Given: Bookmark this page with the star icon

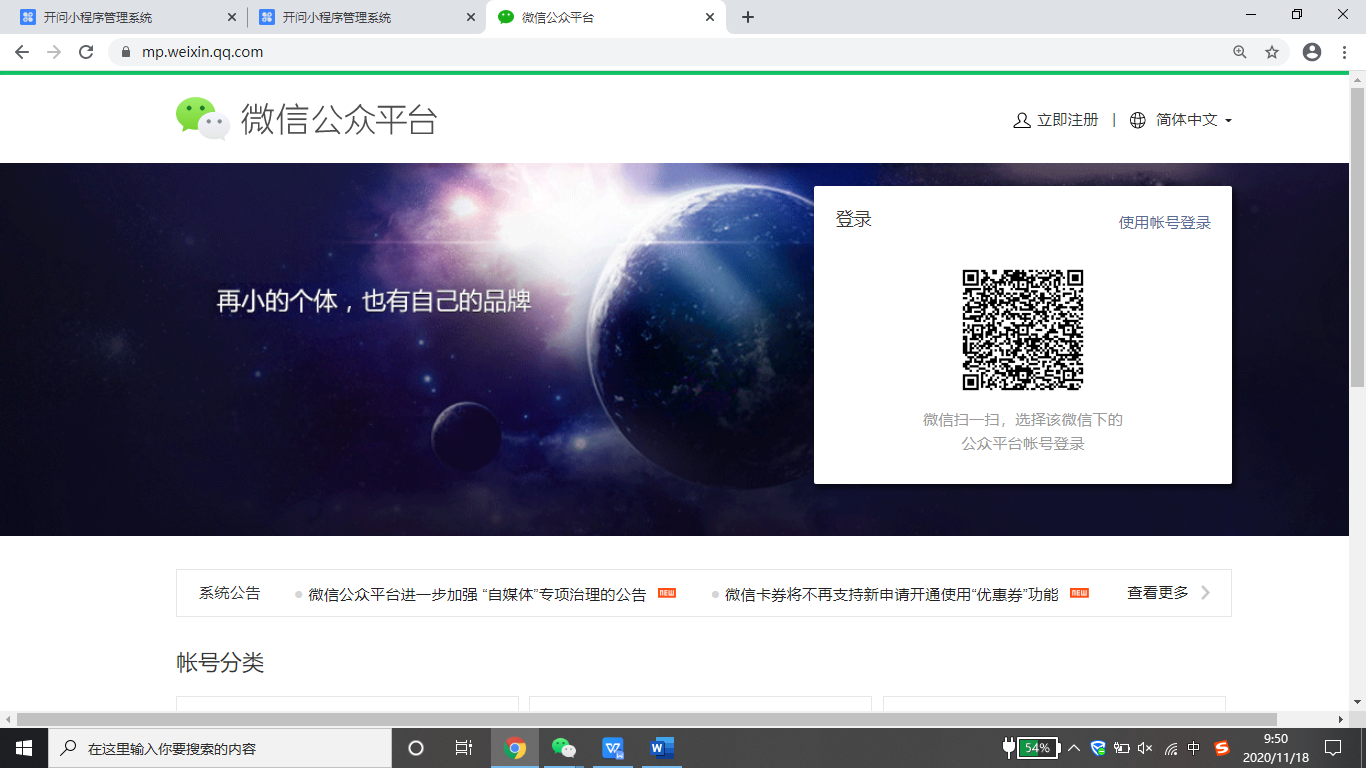Looking at the screenshot, I should click(1272, 52).
